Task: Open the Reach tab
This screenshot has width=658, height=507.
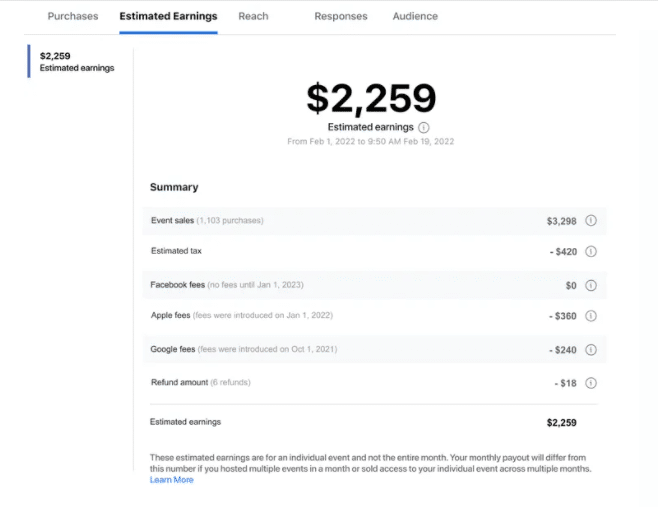Action: pyautogui.click(x=253, y=16)
